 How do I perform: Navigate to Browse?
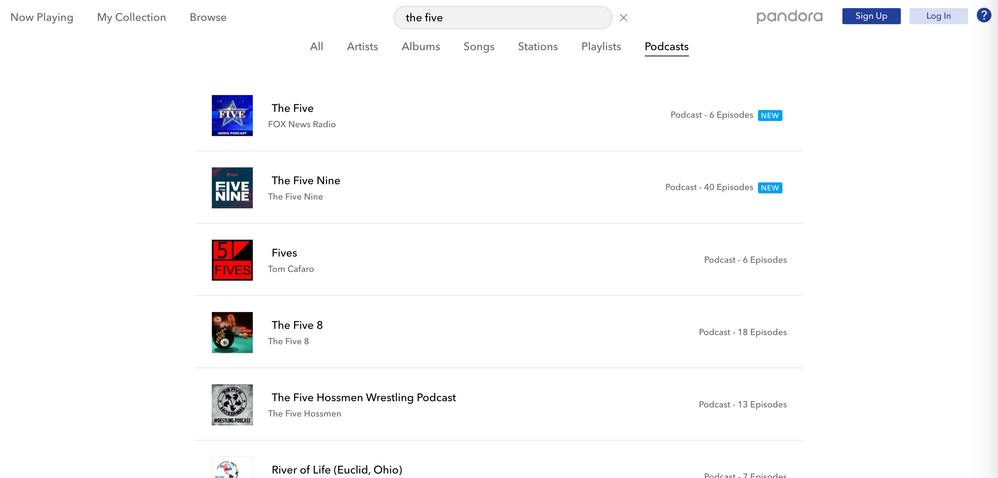click(208, 17)
